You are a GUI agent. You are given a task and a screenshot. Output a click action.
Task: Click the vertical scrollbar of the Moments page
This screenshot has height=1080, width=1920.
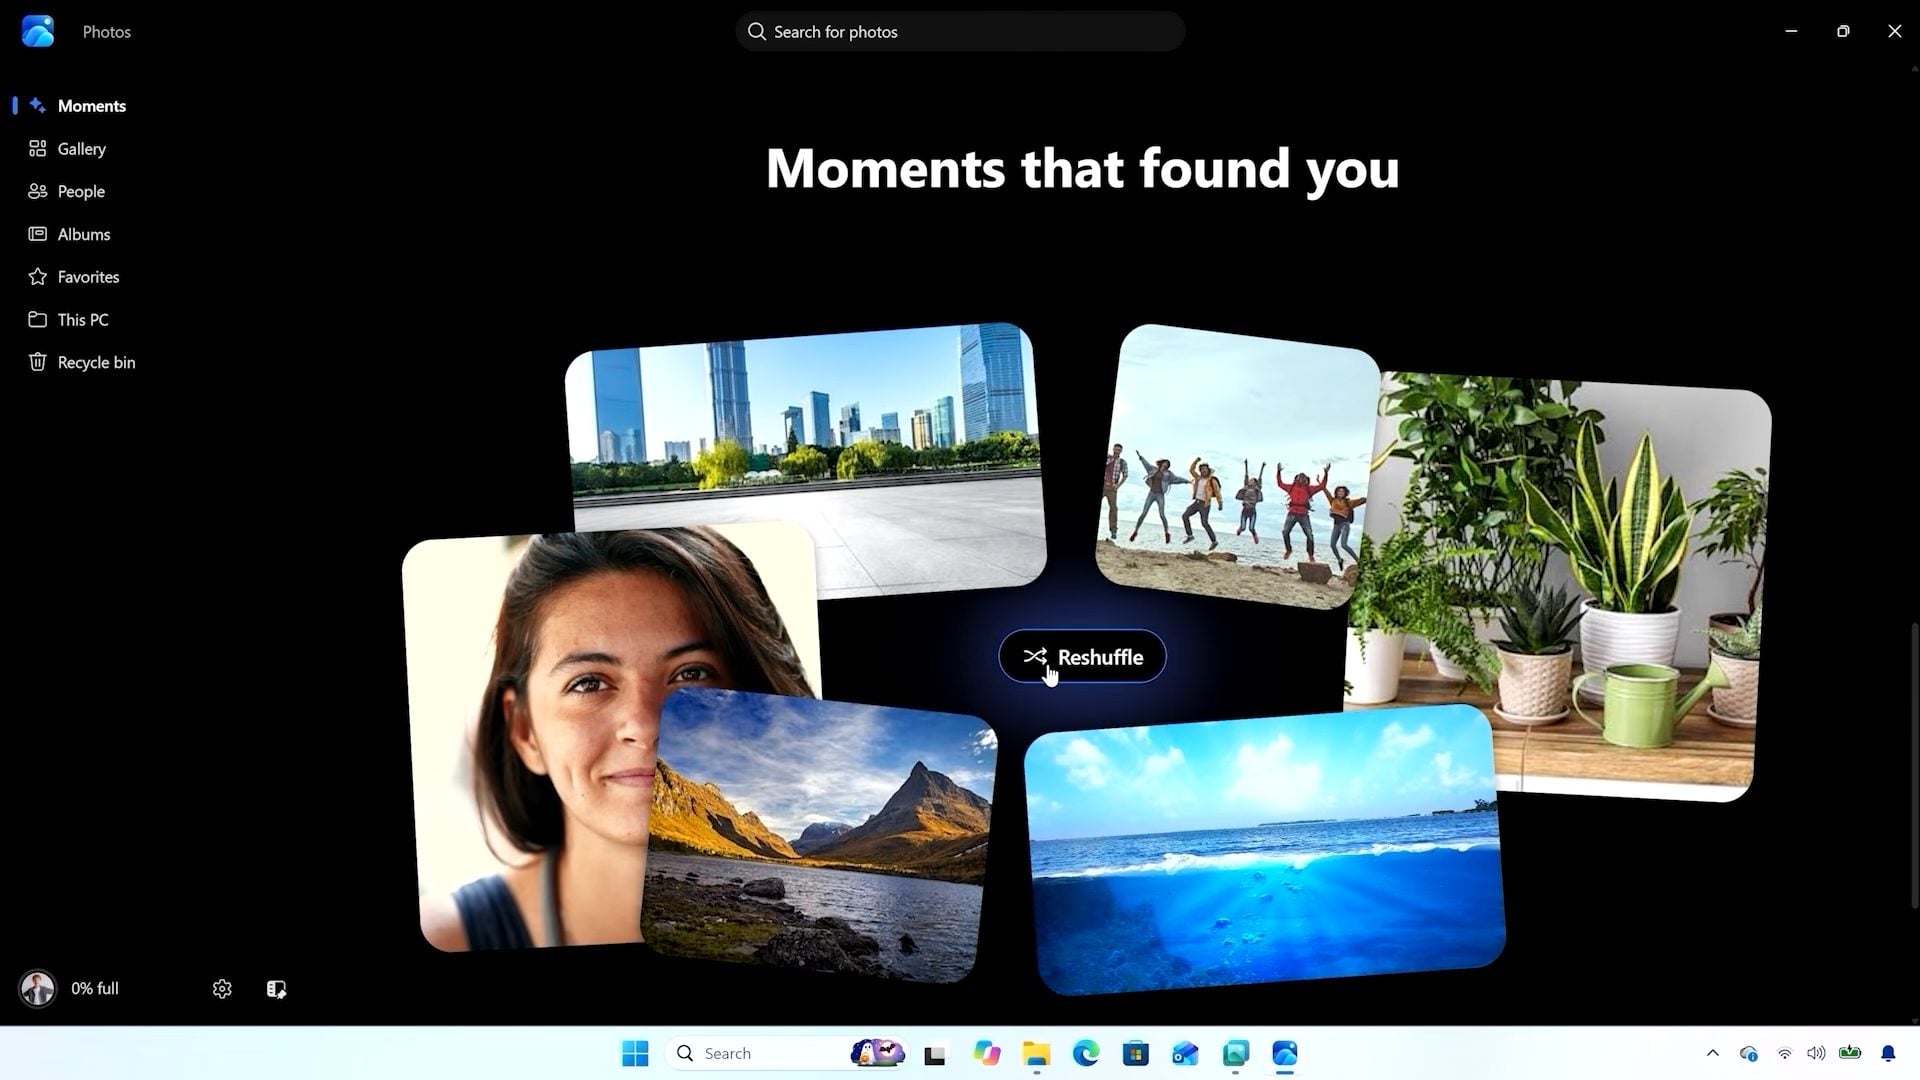1914,765
